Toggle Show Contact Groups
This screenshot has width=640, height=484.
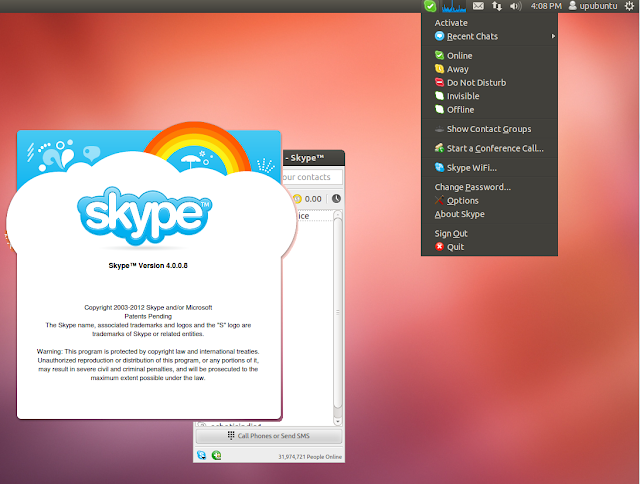(x=489, y=129)
